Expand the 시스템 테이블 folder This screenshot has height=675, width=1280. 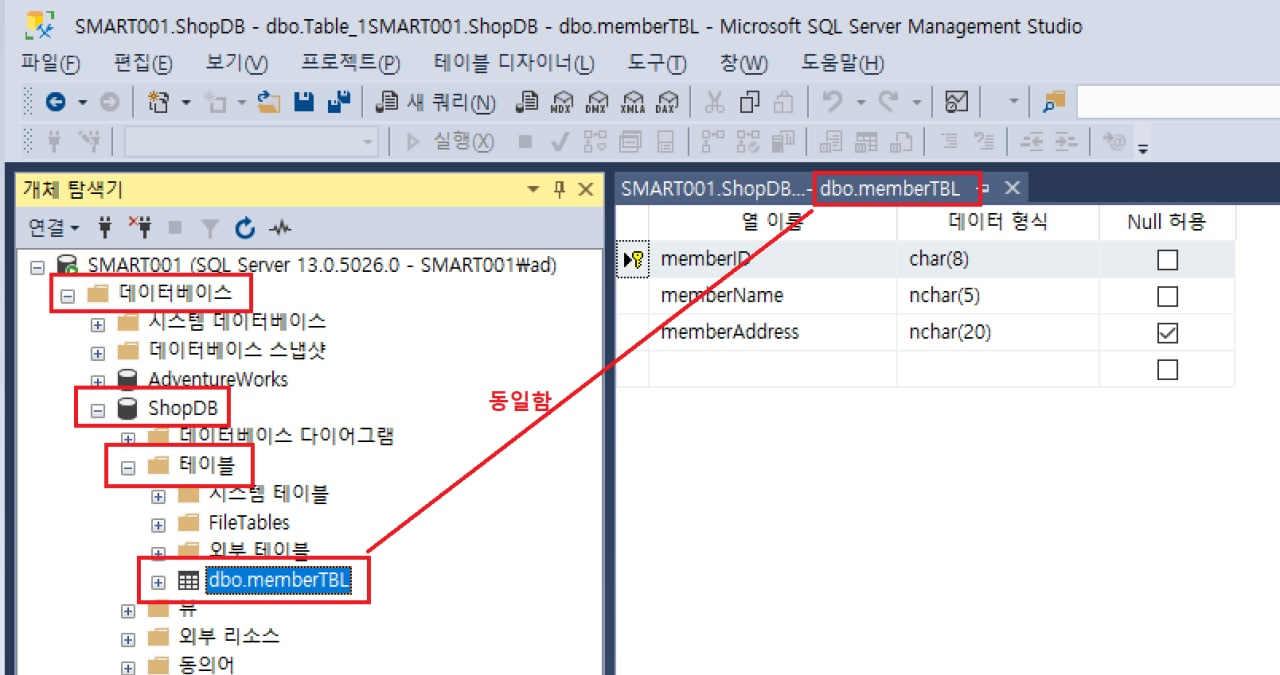[158, 495]
